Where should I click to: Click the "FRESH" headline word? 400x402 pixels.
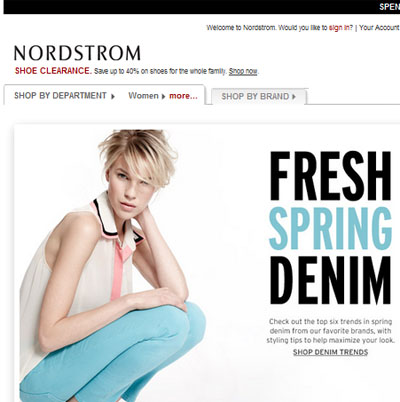point(330,175)
